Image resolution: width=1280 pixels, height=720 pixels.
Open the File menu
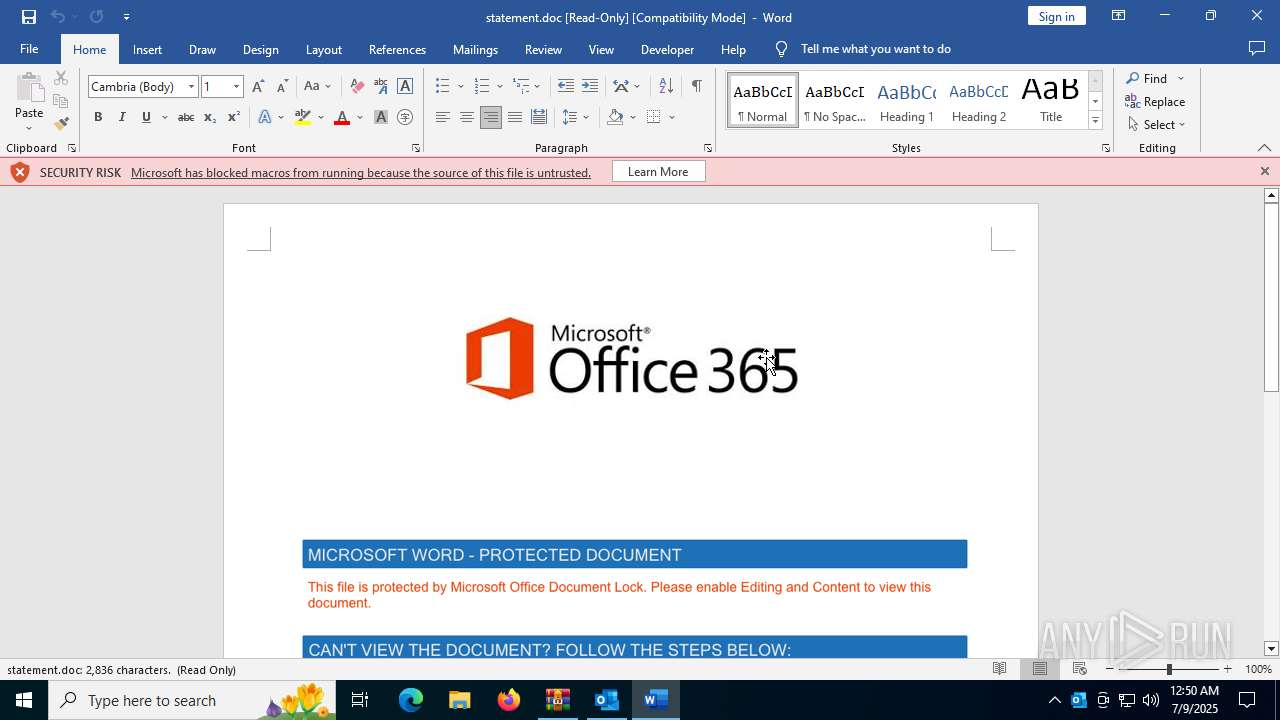(29, 49)
